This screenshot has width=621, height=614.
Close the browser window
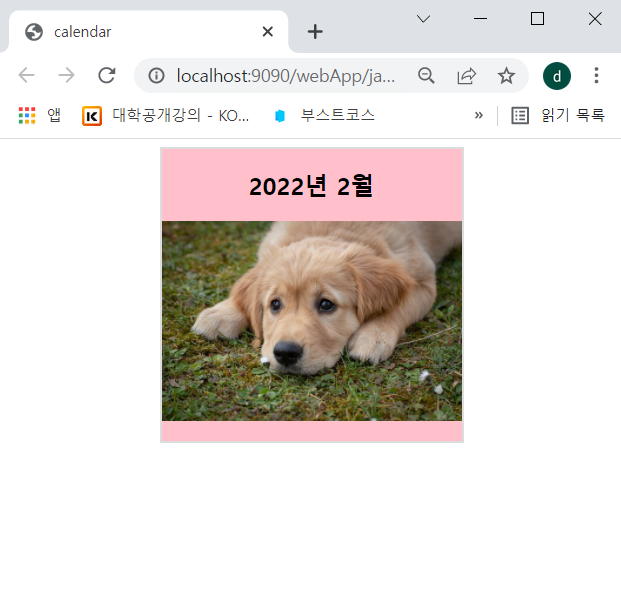(595, 19)
